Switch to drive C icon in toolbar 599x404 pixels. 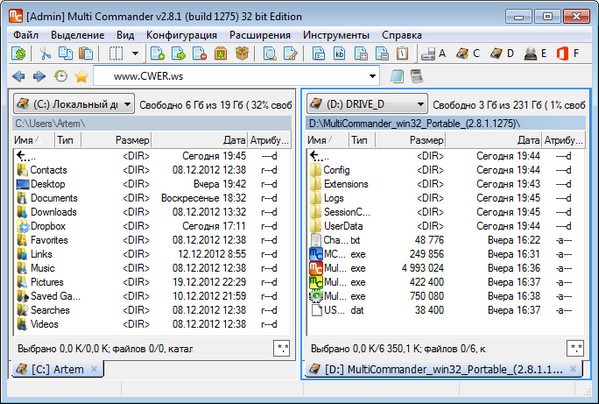point(467,53)
